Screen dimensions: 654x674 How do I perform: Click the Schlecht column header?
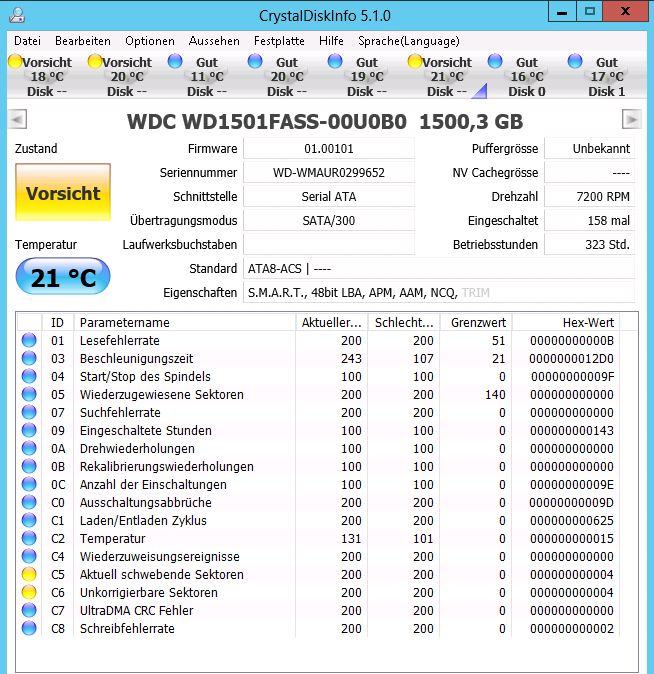pos(404,322)
